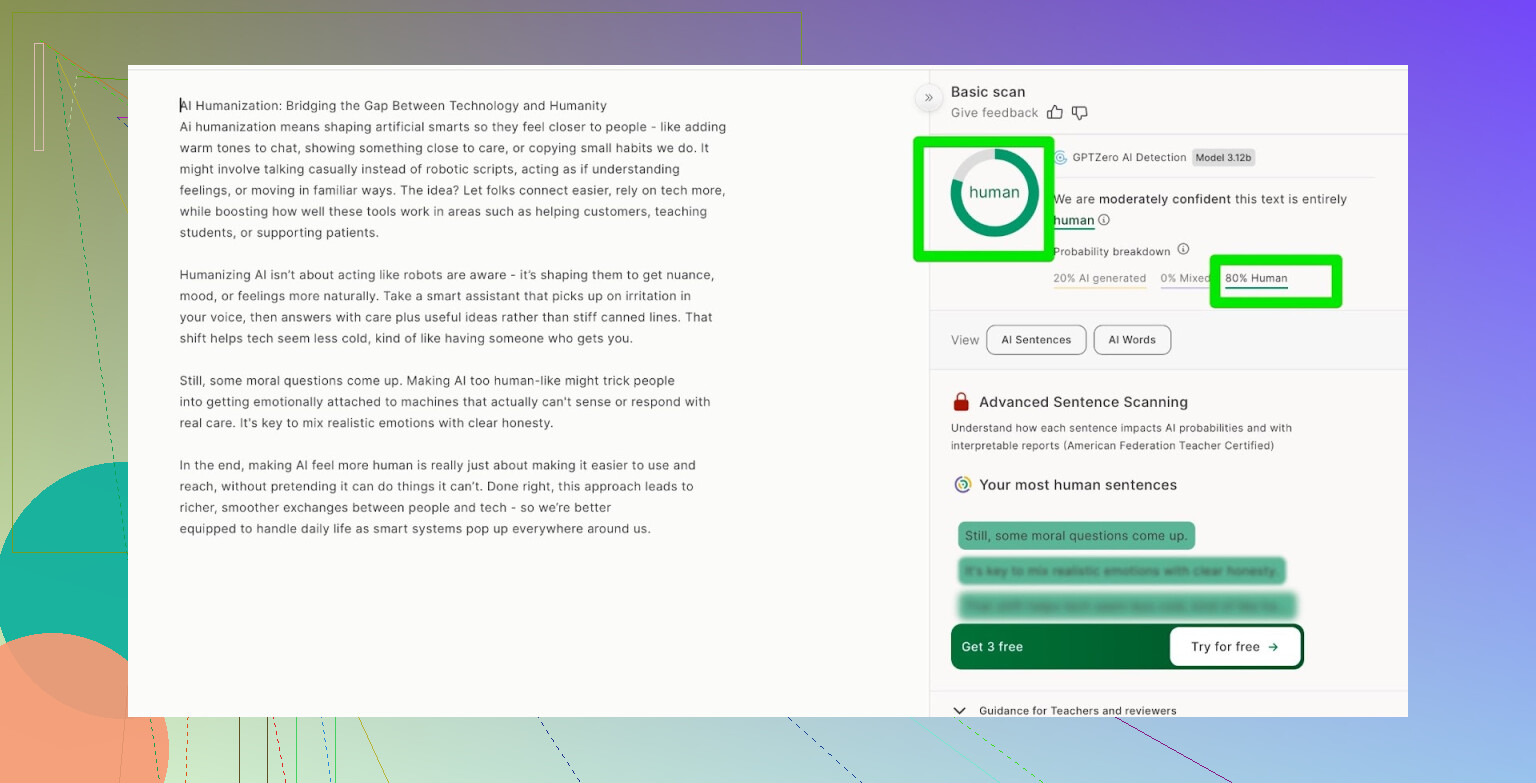
Task: Open the Probability breakdown info icon
Action: pos(1183,250)
